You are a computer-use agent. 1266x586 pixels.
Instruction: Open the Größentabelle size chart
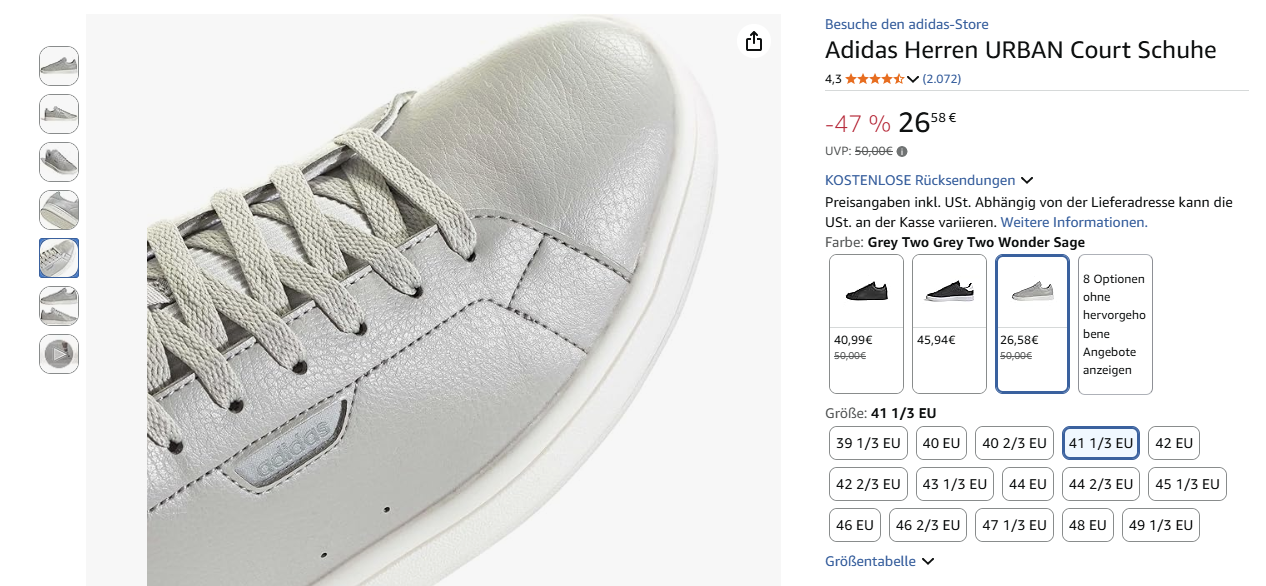point(879,561)
